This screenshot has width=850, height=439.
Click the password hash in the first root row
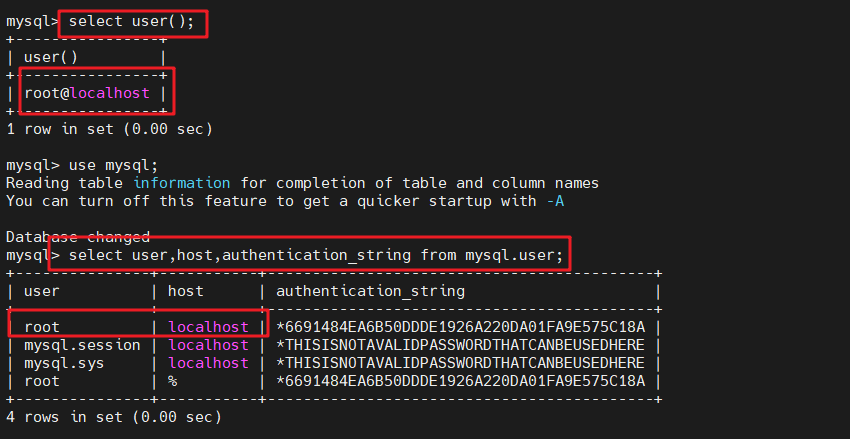click(x=460, y=327)
